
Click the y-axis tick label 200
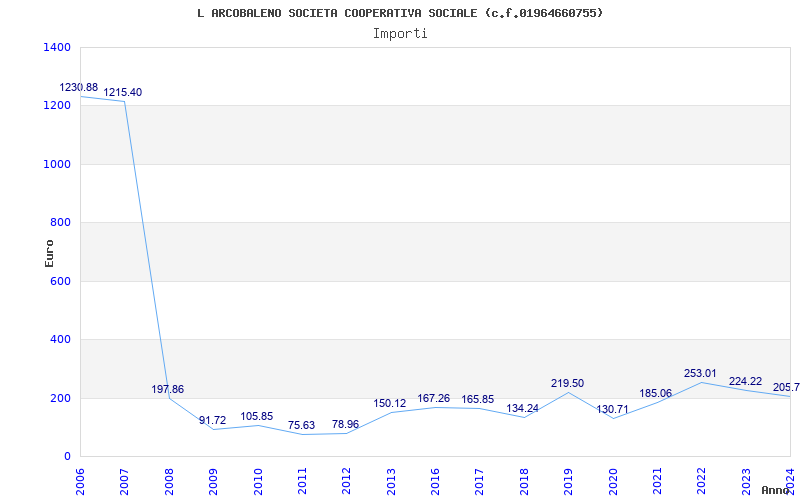60,398
